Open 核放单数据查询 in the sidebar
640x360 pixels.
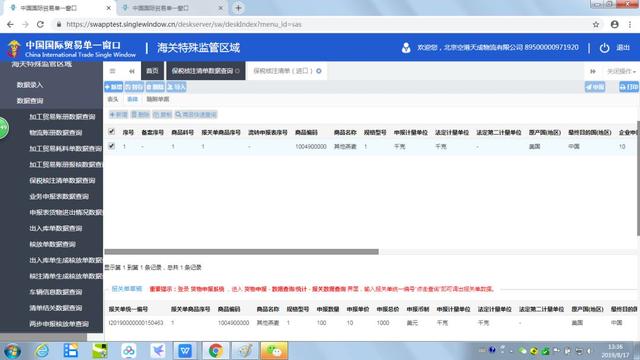53,244
